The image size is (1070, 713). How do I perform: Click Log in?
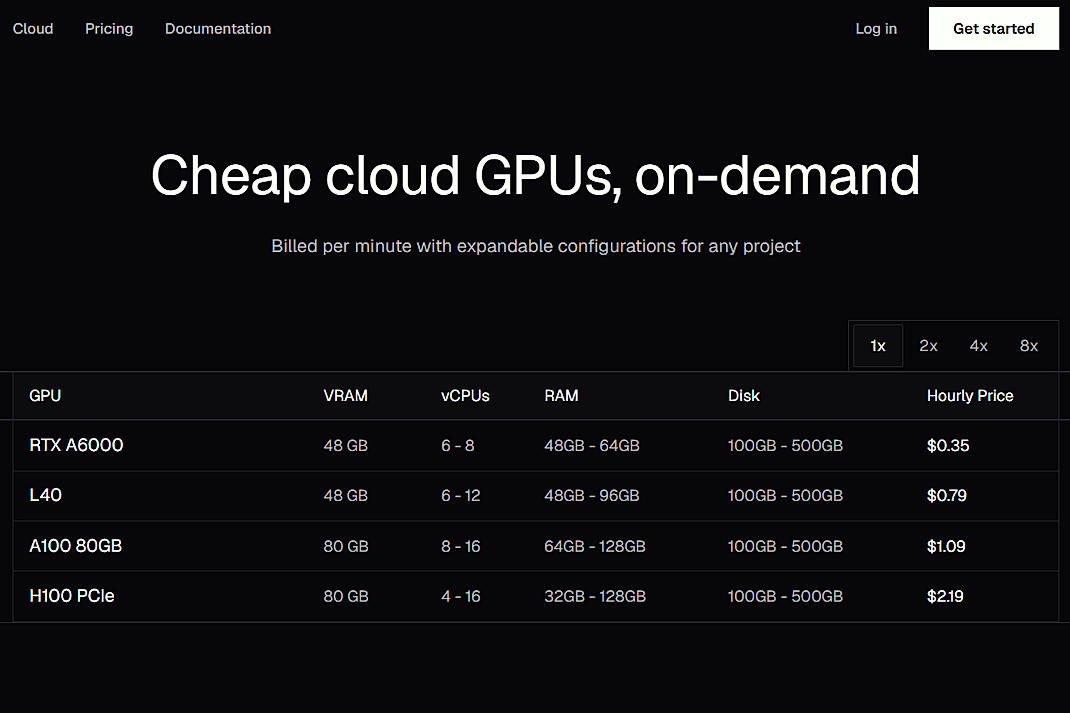coord(876,29)
